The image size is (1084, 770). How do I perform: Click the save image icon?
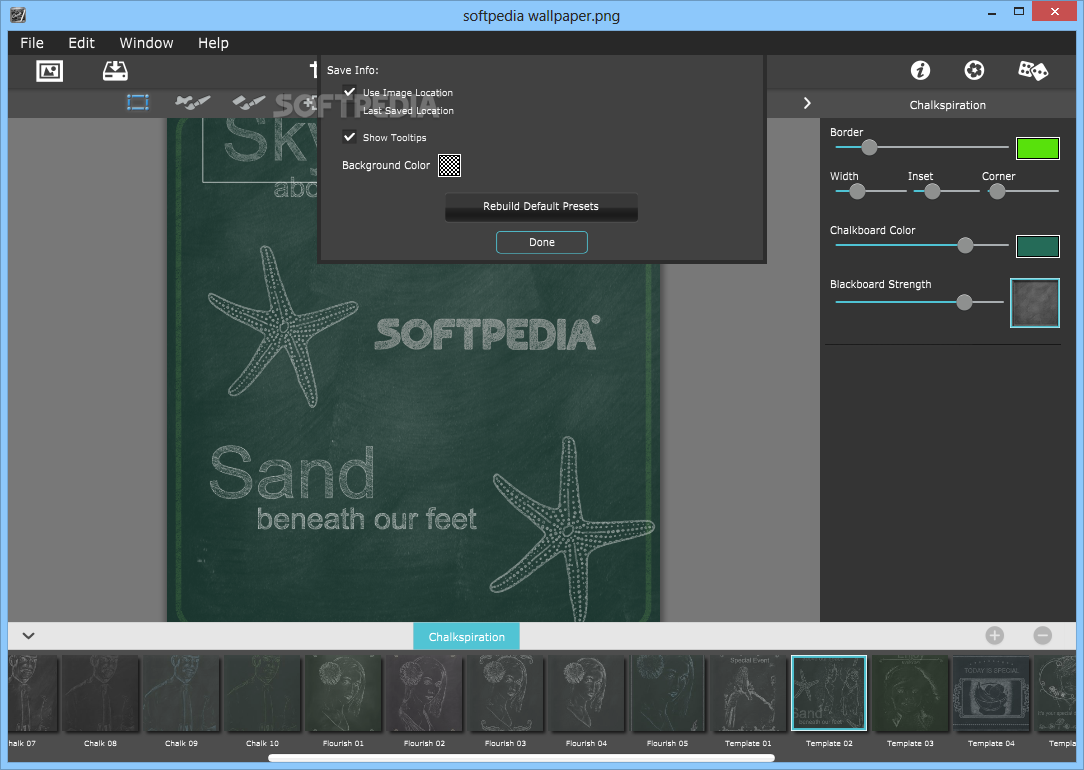pyautogui.click(x=115, y=71)
